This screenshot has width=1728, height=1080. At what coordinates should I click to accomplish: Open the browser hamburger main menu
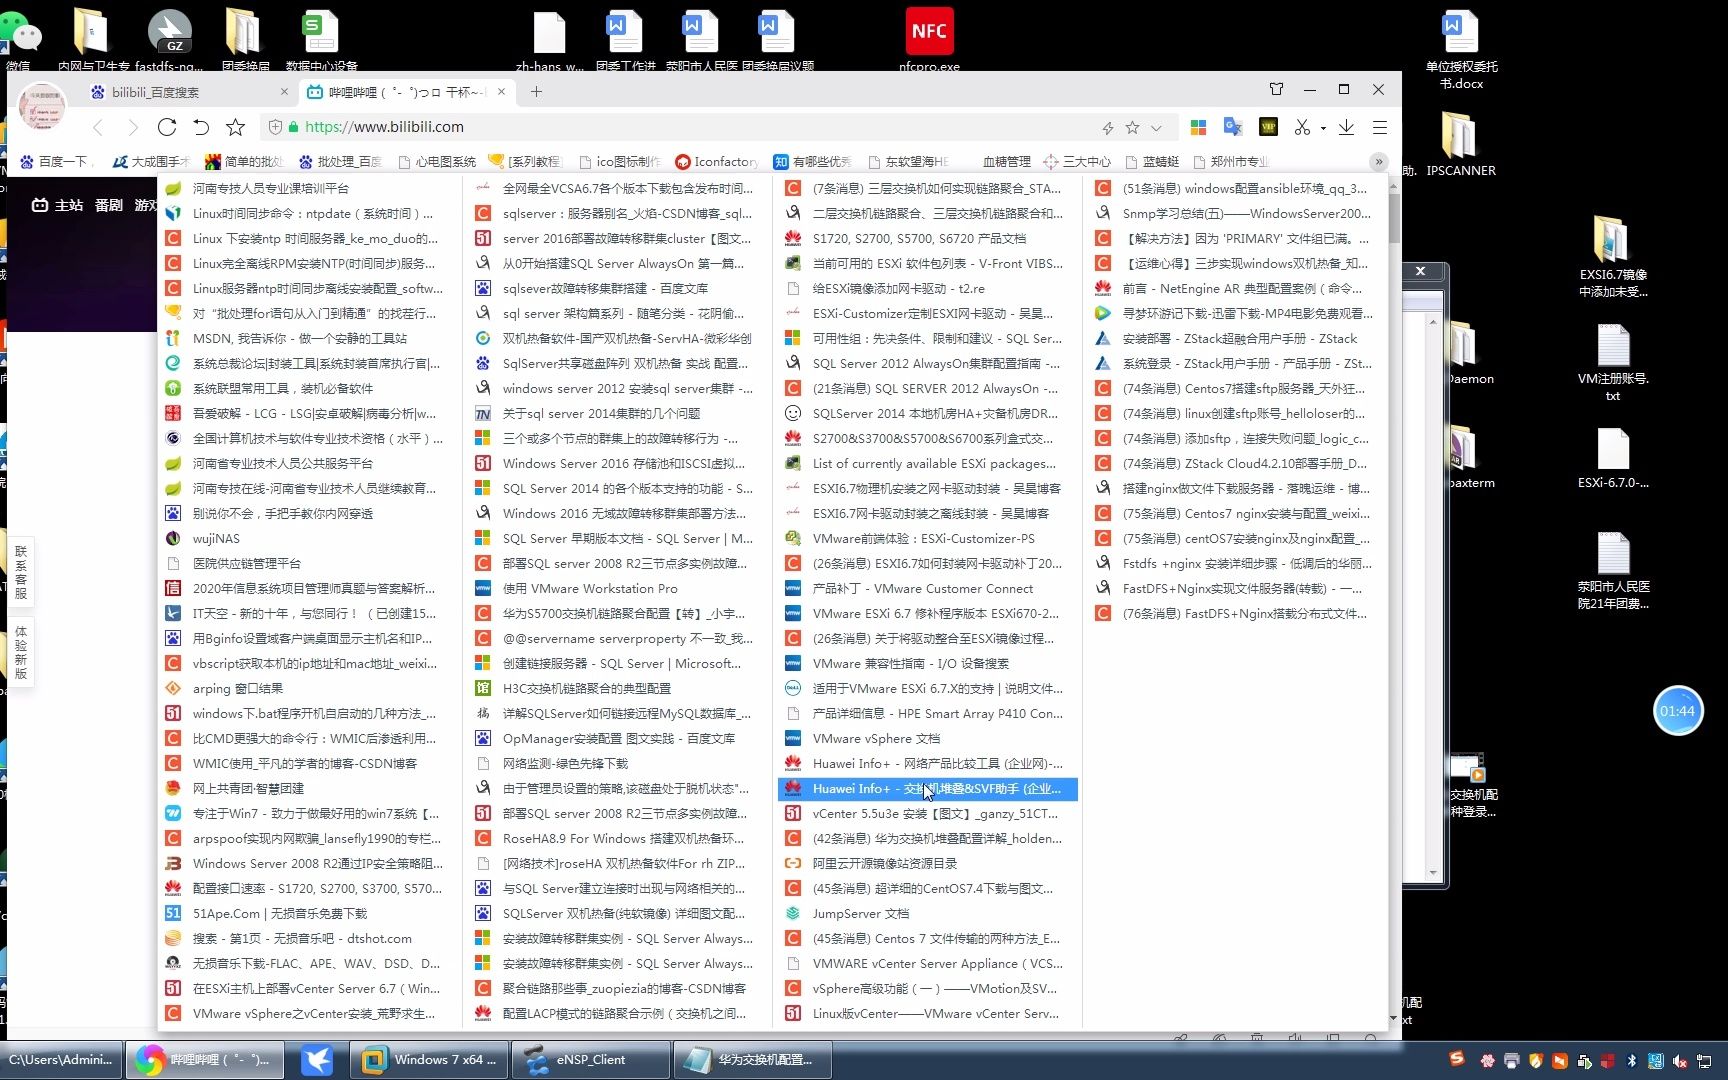[1380, 127]
